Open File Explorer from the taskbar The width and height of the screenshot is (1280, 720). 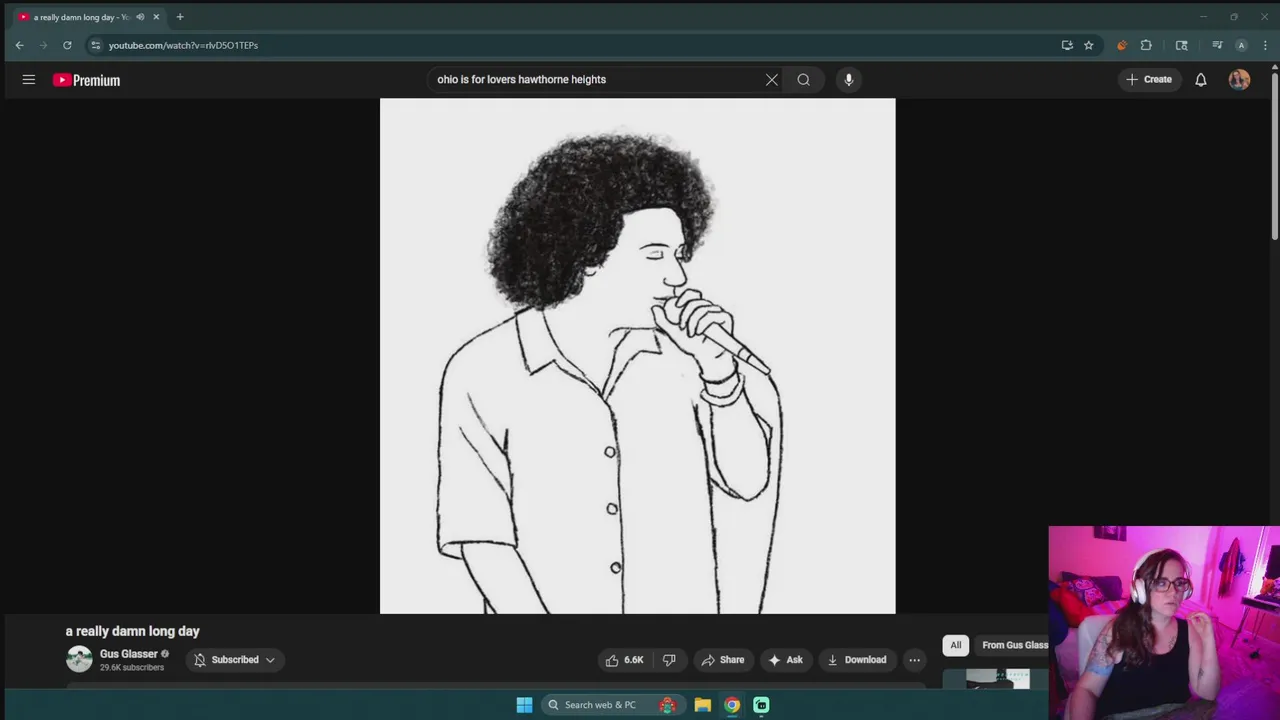703,705
